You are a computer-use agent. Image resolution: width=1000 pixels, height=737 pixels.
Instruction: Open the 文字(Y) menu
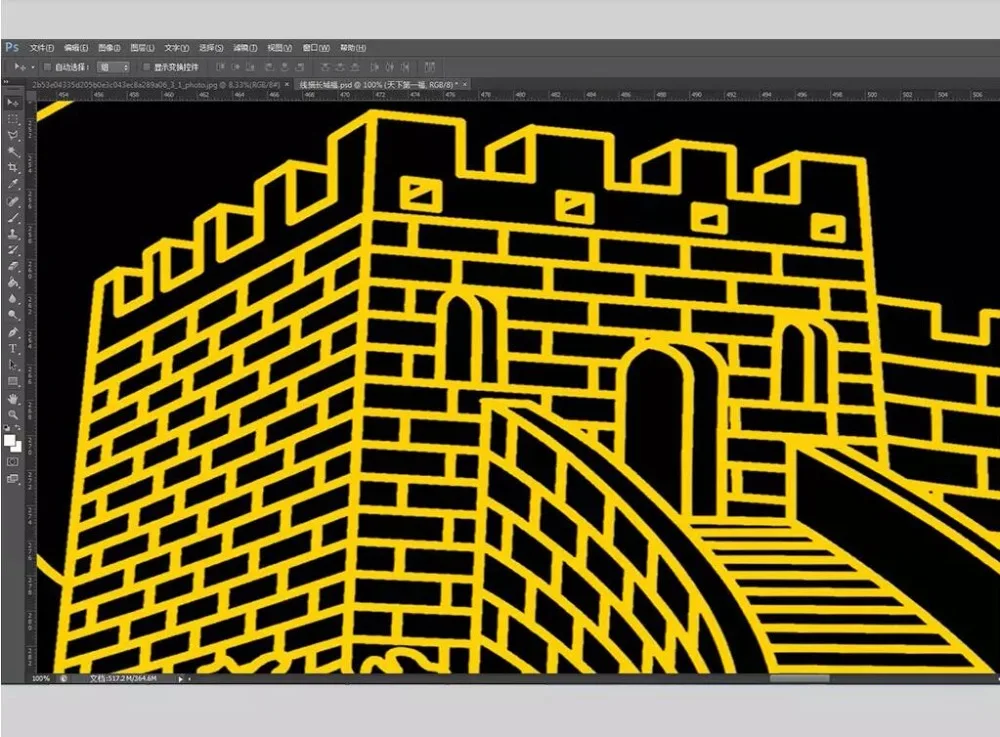click(177, 48)
